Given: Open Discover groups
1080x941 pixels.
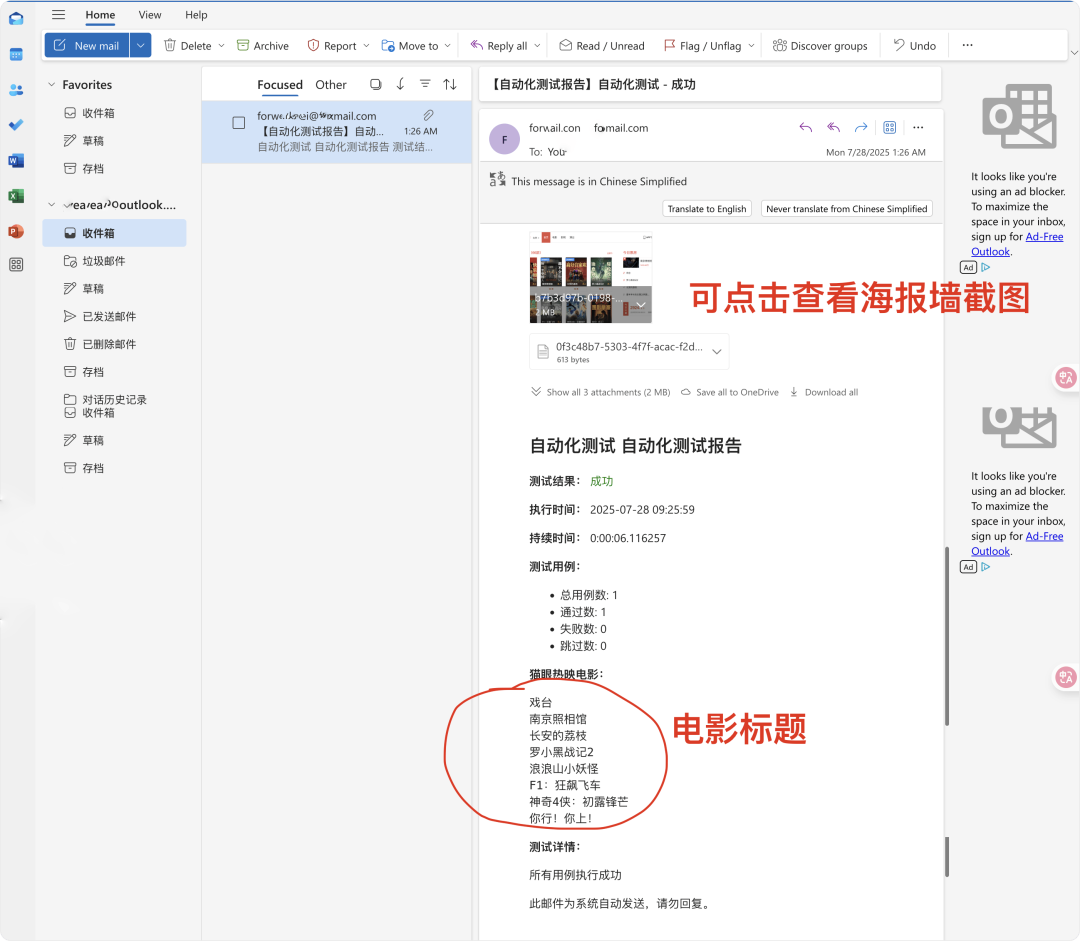Looking at the screenshot, I should point(820,45).
